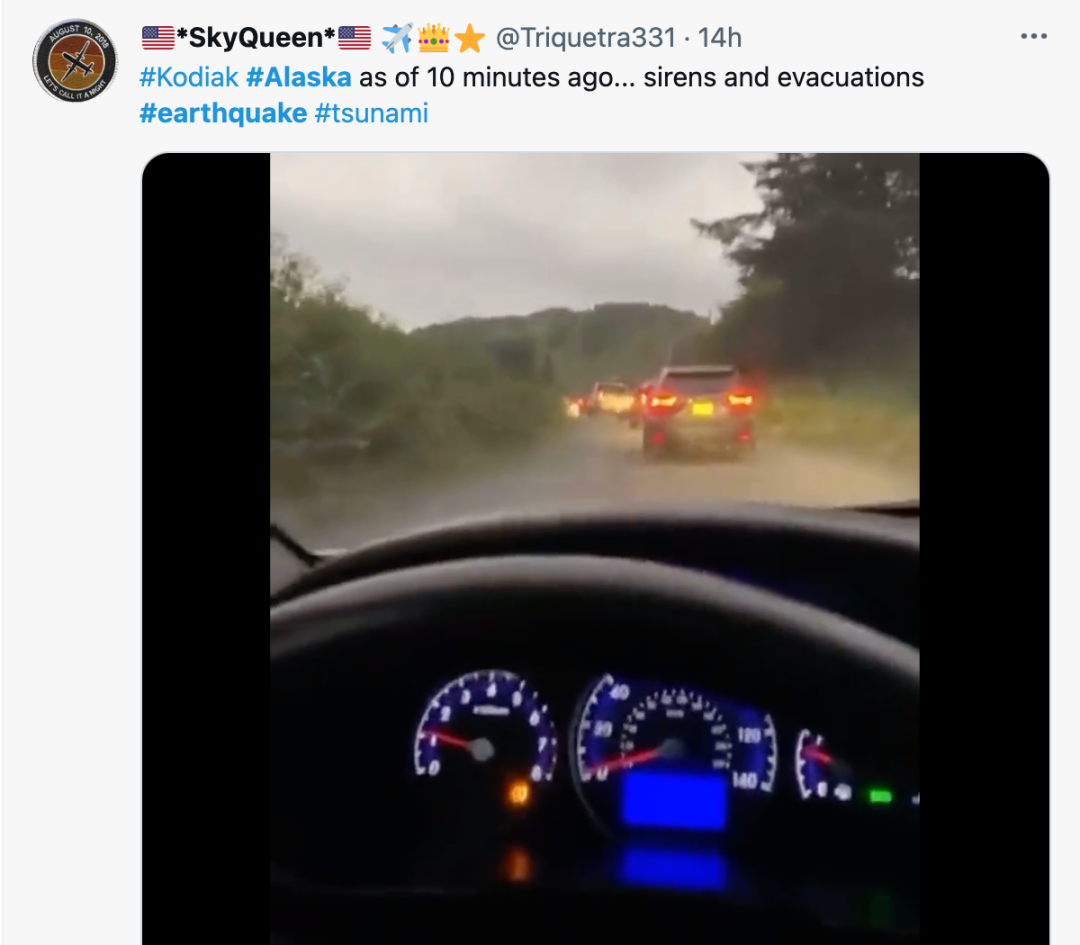Follow the #Alaska hashtag
This screenshot has height=945, width=1080.
coord(299,77)
